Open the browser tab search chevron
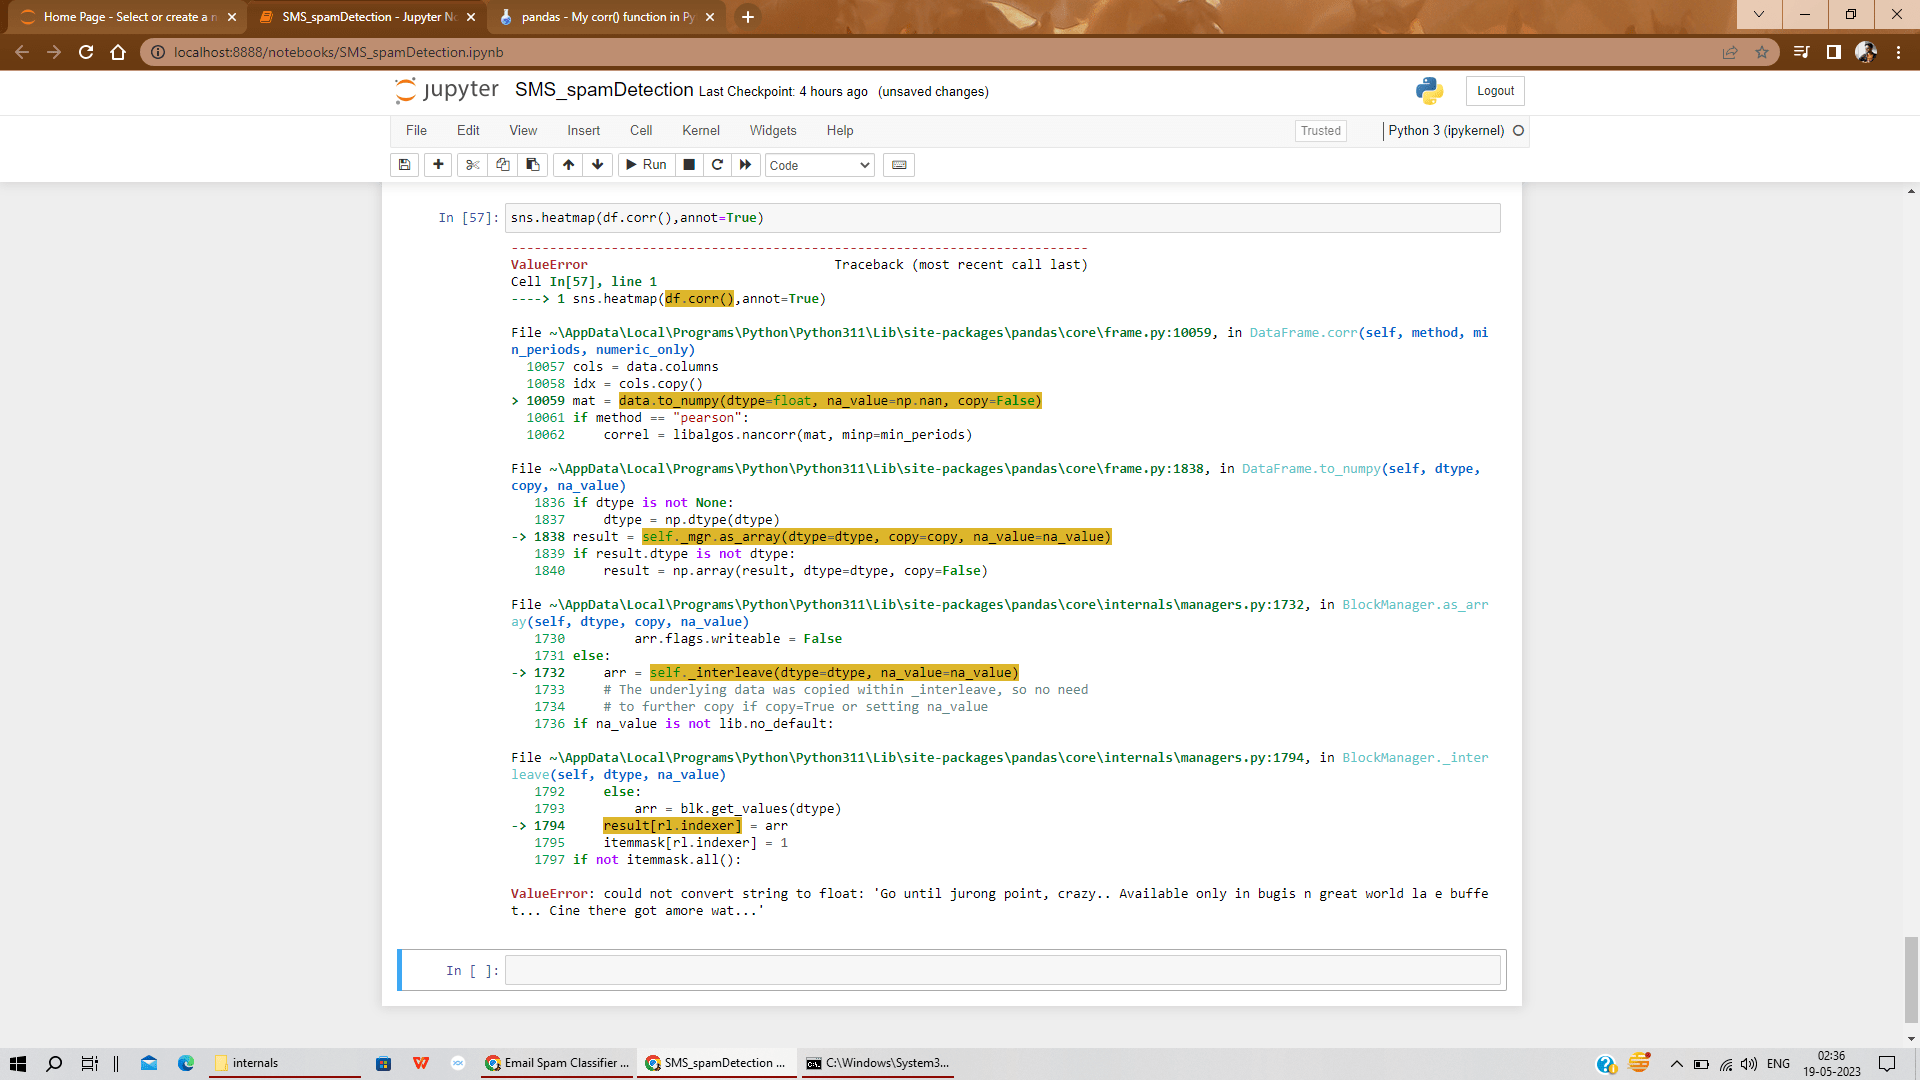The height and width of the screenshot is (1080, 1920). click(x=1757, y=15)
